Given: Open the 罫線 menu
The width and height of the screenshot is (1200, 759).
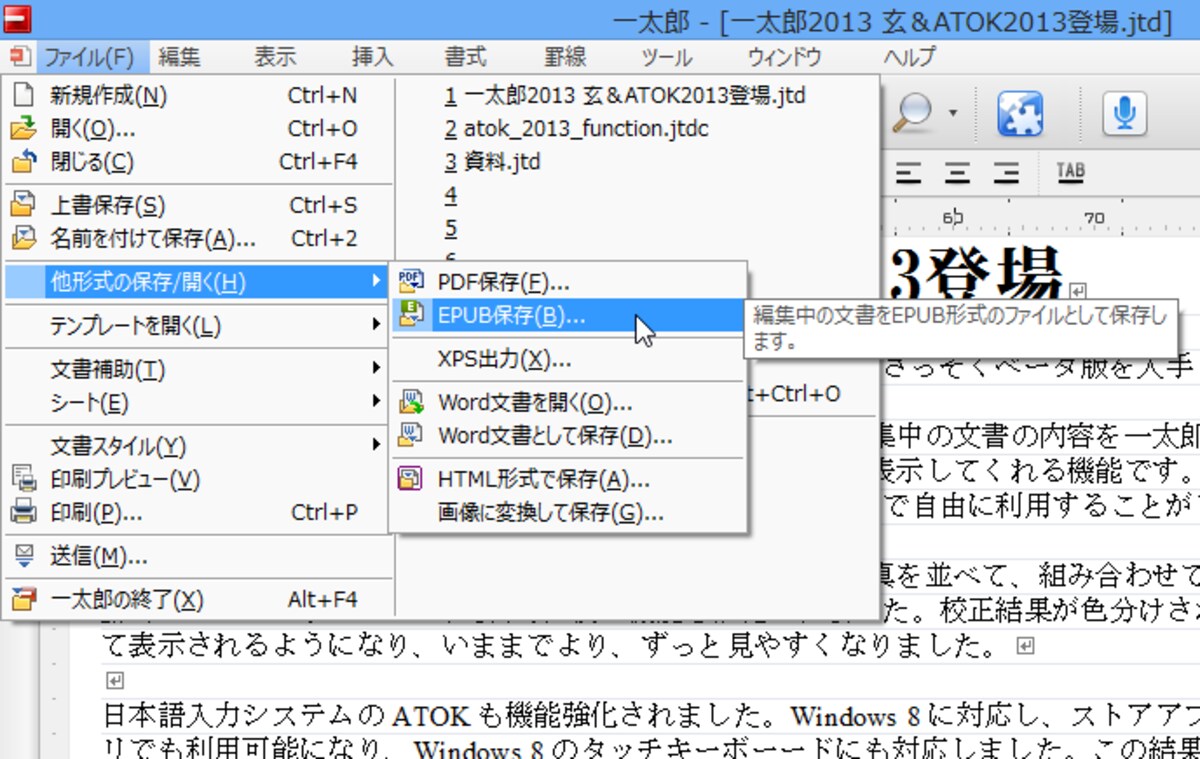Looking at the screenshot, I should tap(565, 57).
